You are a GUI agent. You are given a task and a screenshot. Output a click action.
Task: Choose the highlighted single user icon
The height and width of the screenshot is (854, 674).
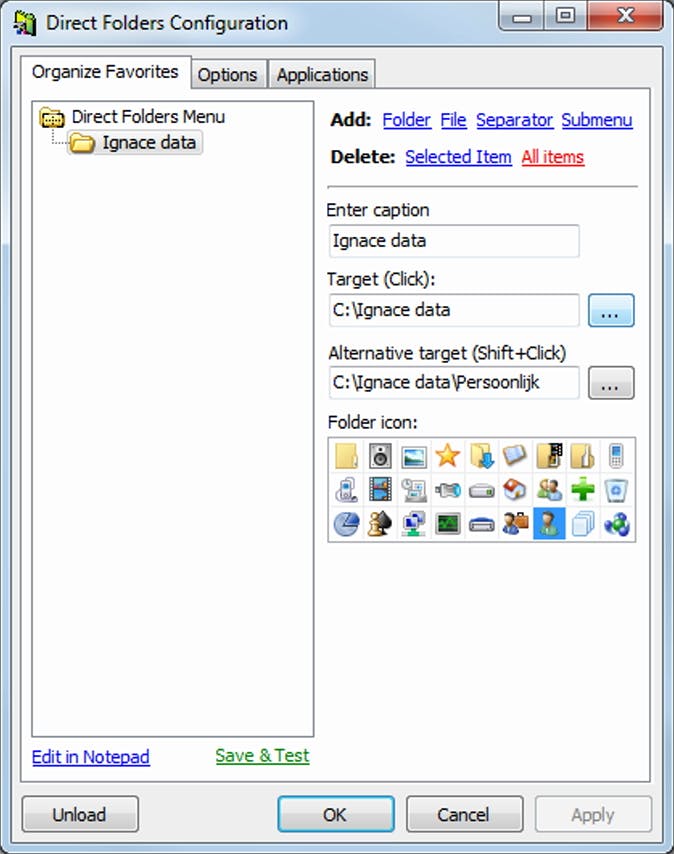point(549,523)
